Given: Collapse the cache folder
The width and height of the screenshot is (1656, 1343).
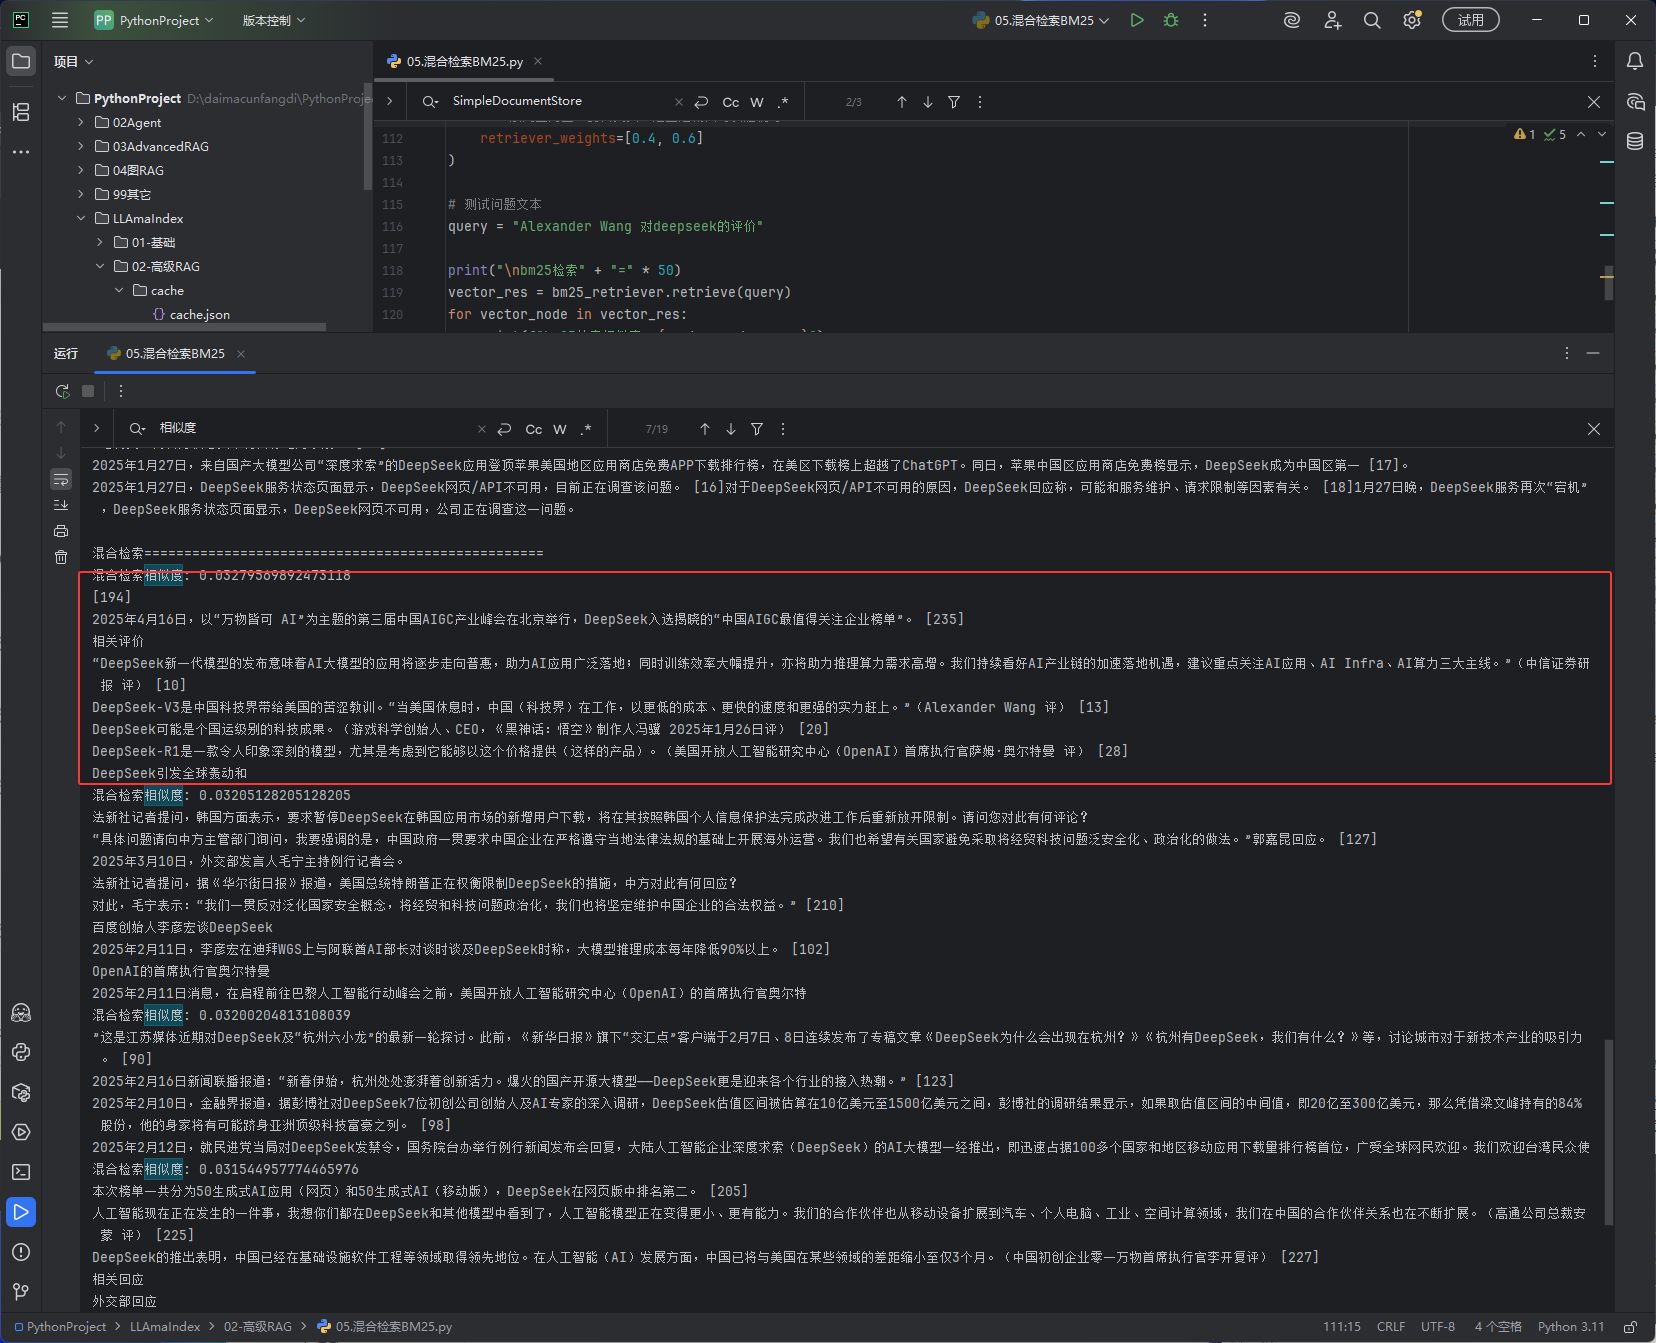Looking at the screenshot, I should [x=119, y=290].
